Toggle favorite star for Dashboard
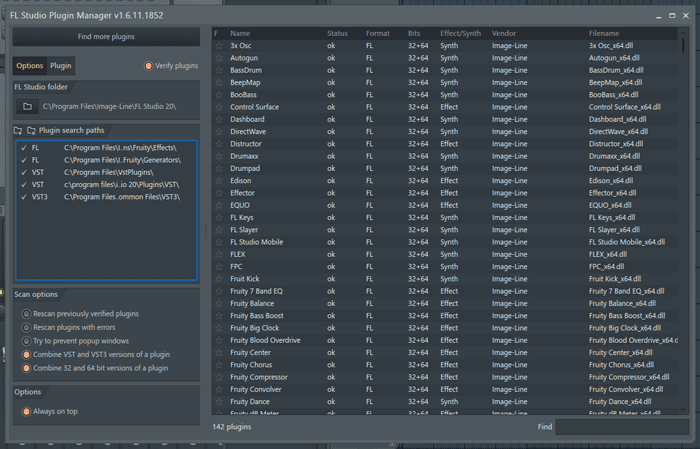The width and height of the screenshot is (700, 449). pyautogui.click(x=219, y=119)
